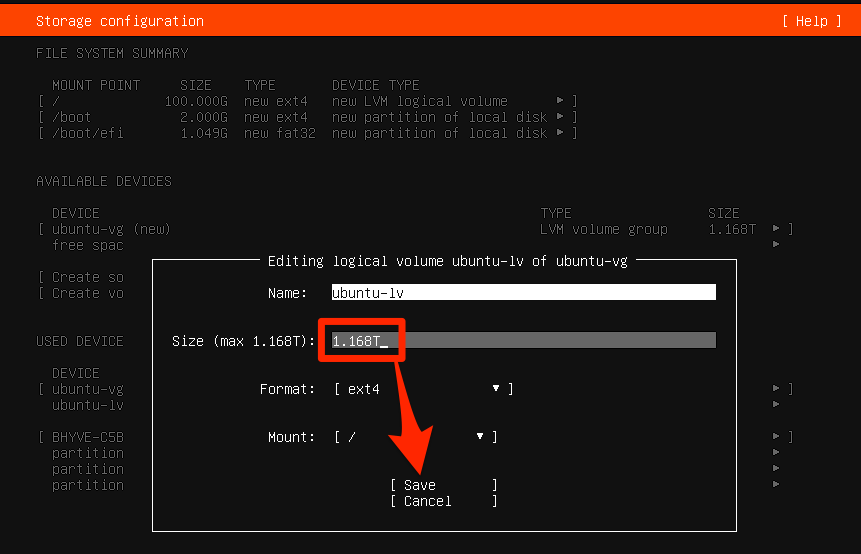
Task: Click the arrow on the Used Devices ubuntu-vg row
Action: tap(777, 389)
